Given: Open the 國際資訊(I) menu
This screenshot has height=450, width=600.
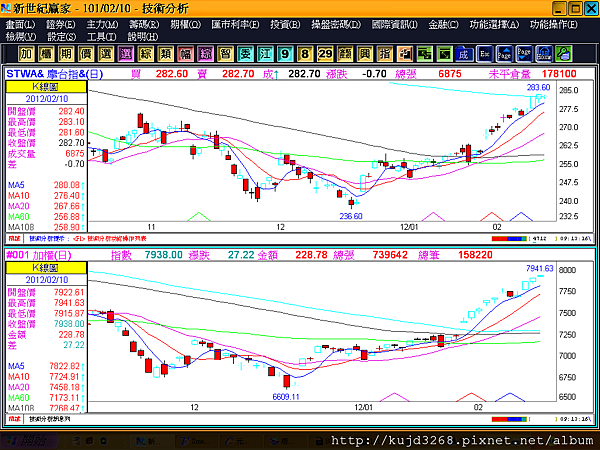Looking at the screenshot, I should [394, 24].
